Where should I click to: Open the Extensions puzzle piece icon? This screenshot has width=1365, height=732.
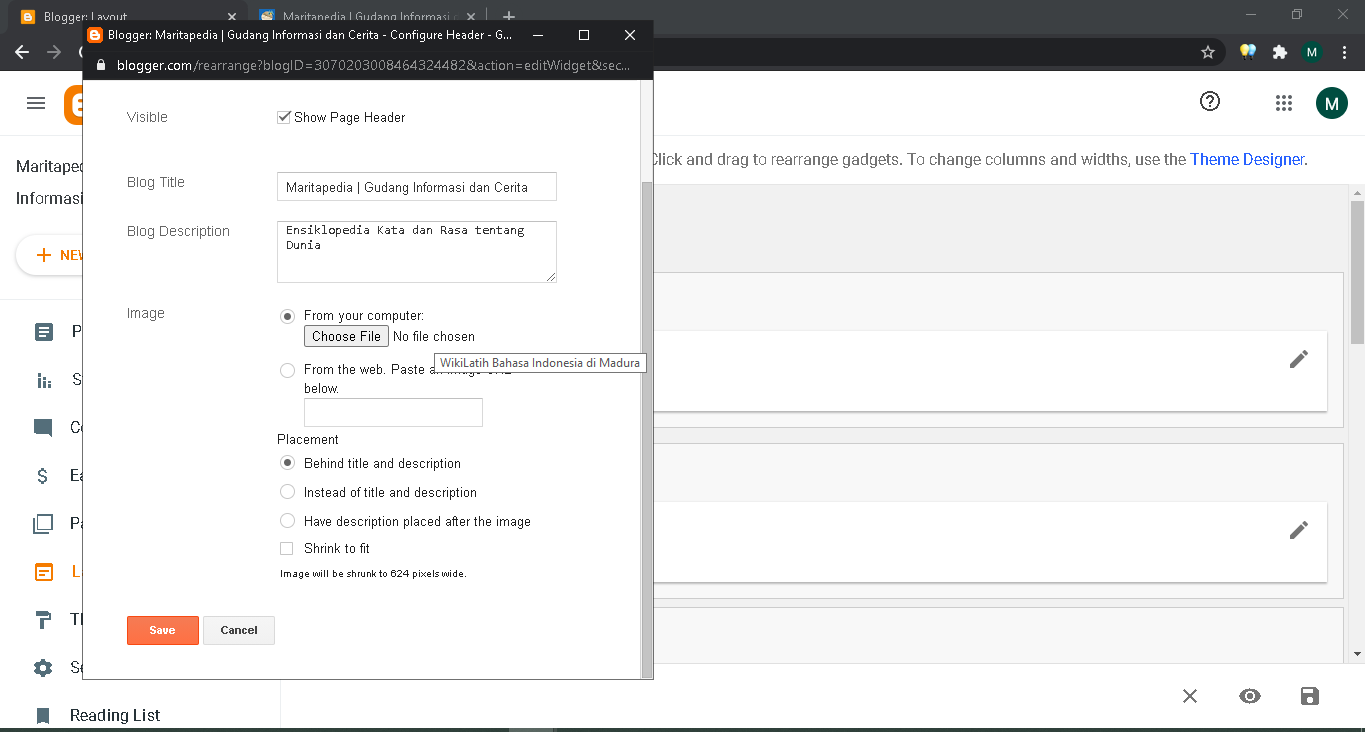click(1280, 52)
